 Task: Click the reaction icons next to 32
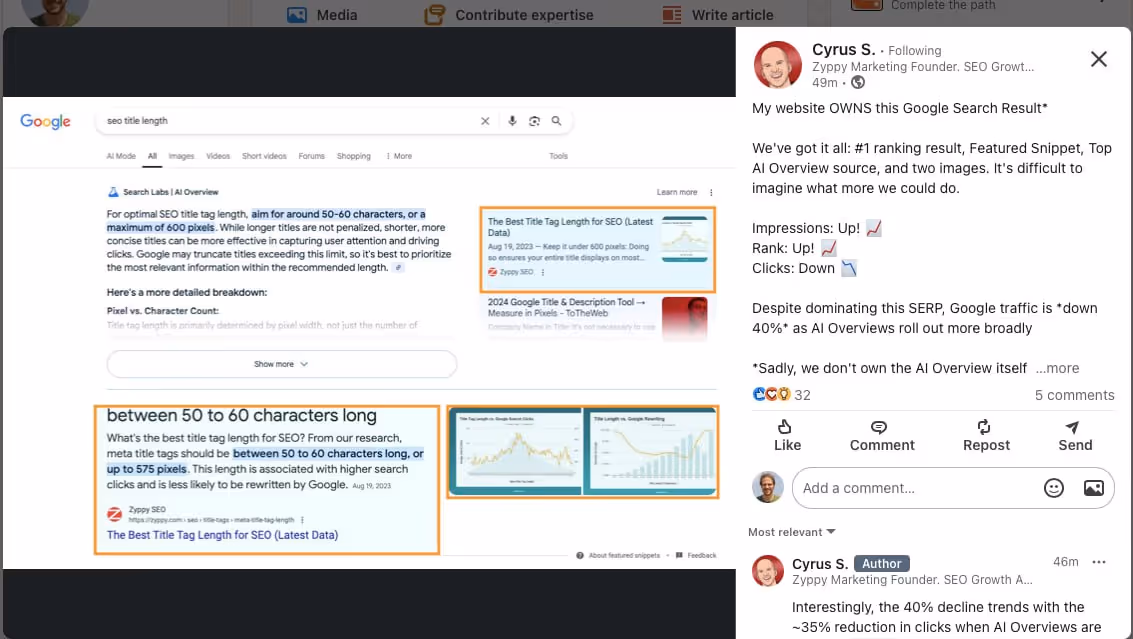771,395
